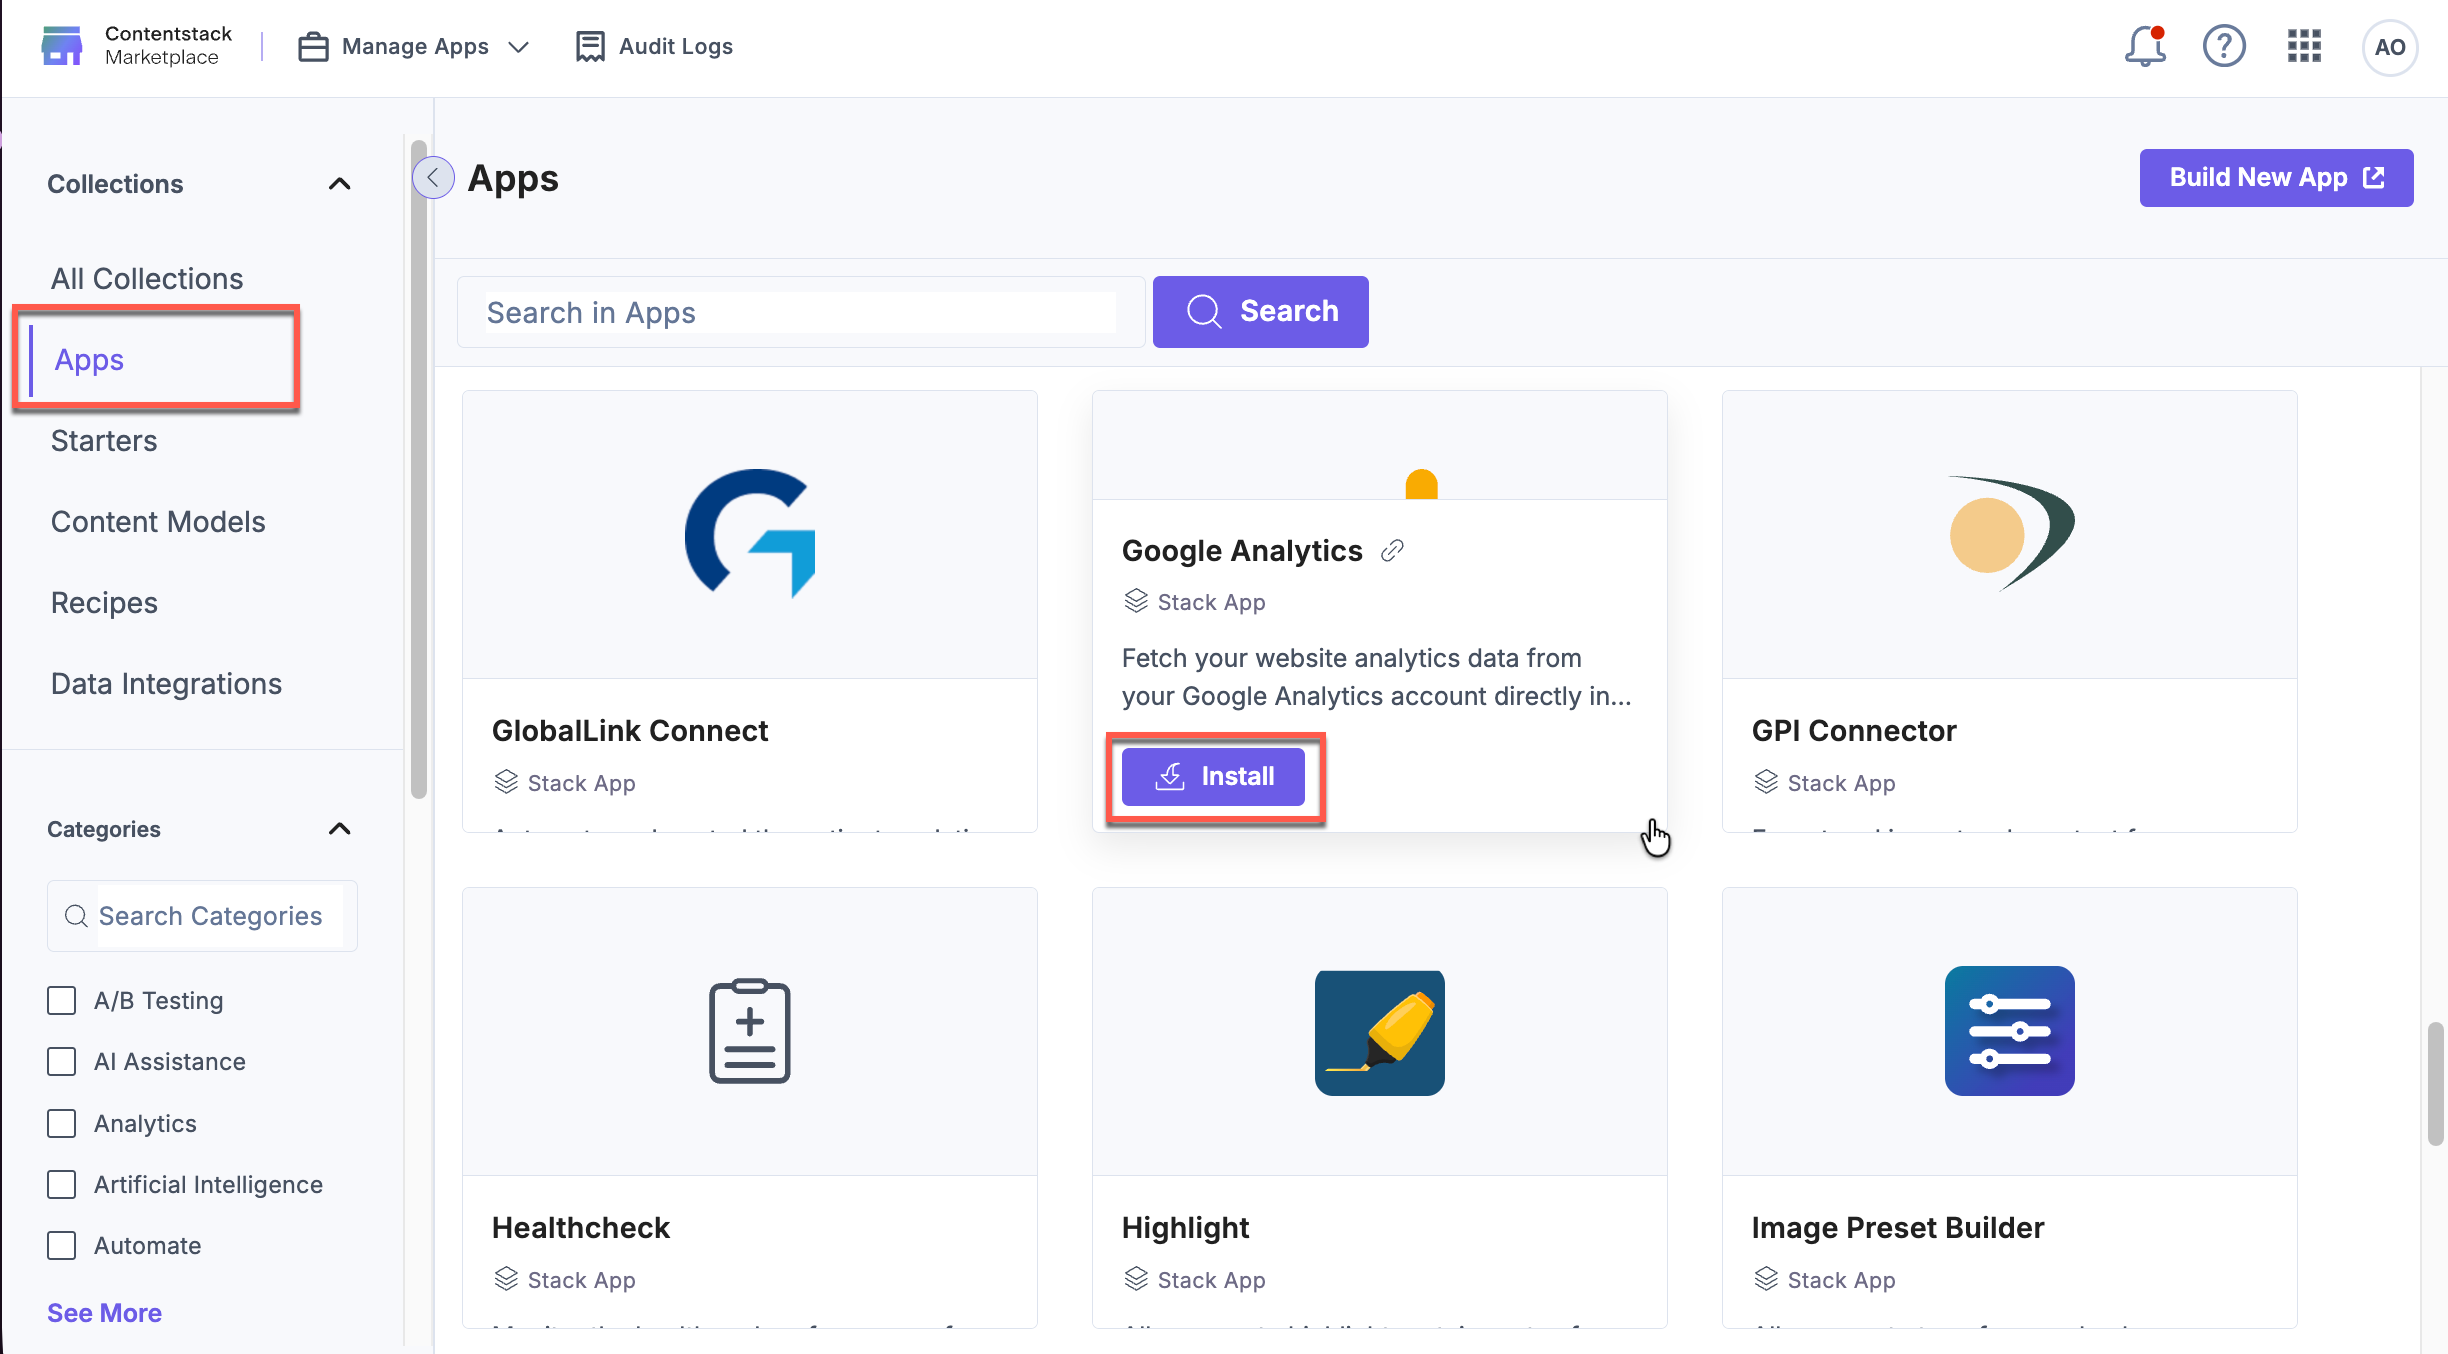
Task: Click the help question mark icon
Action: click(2224, 46)
